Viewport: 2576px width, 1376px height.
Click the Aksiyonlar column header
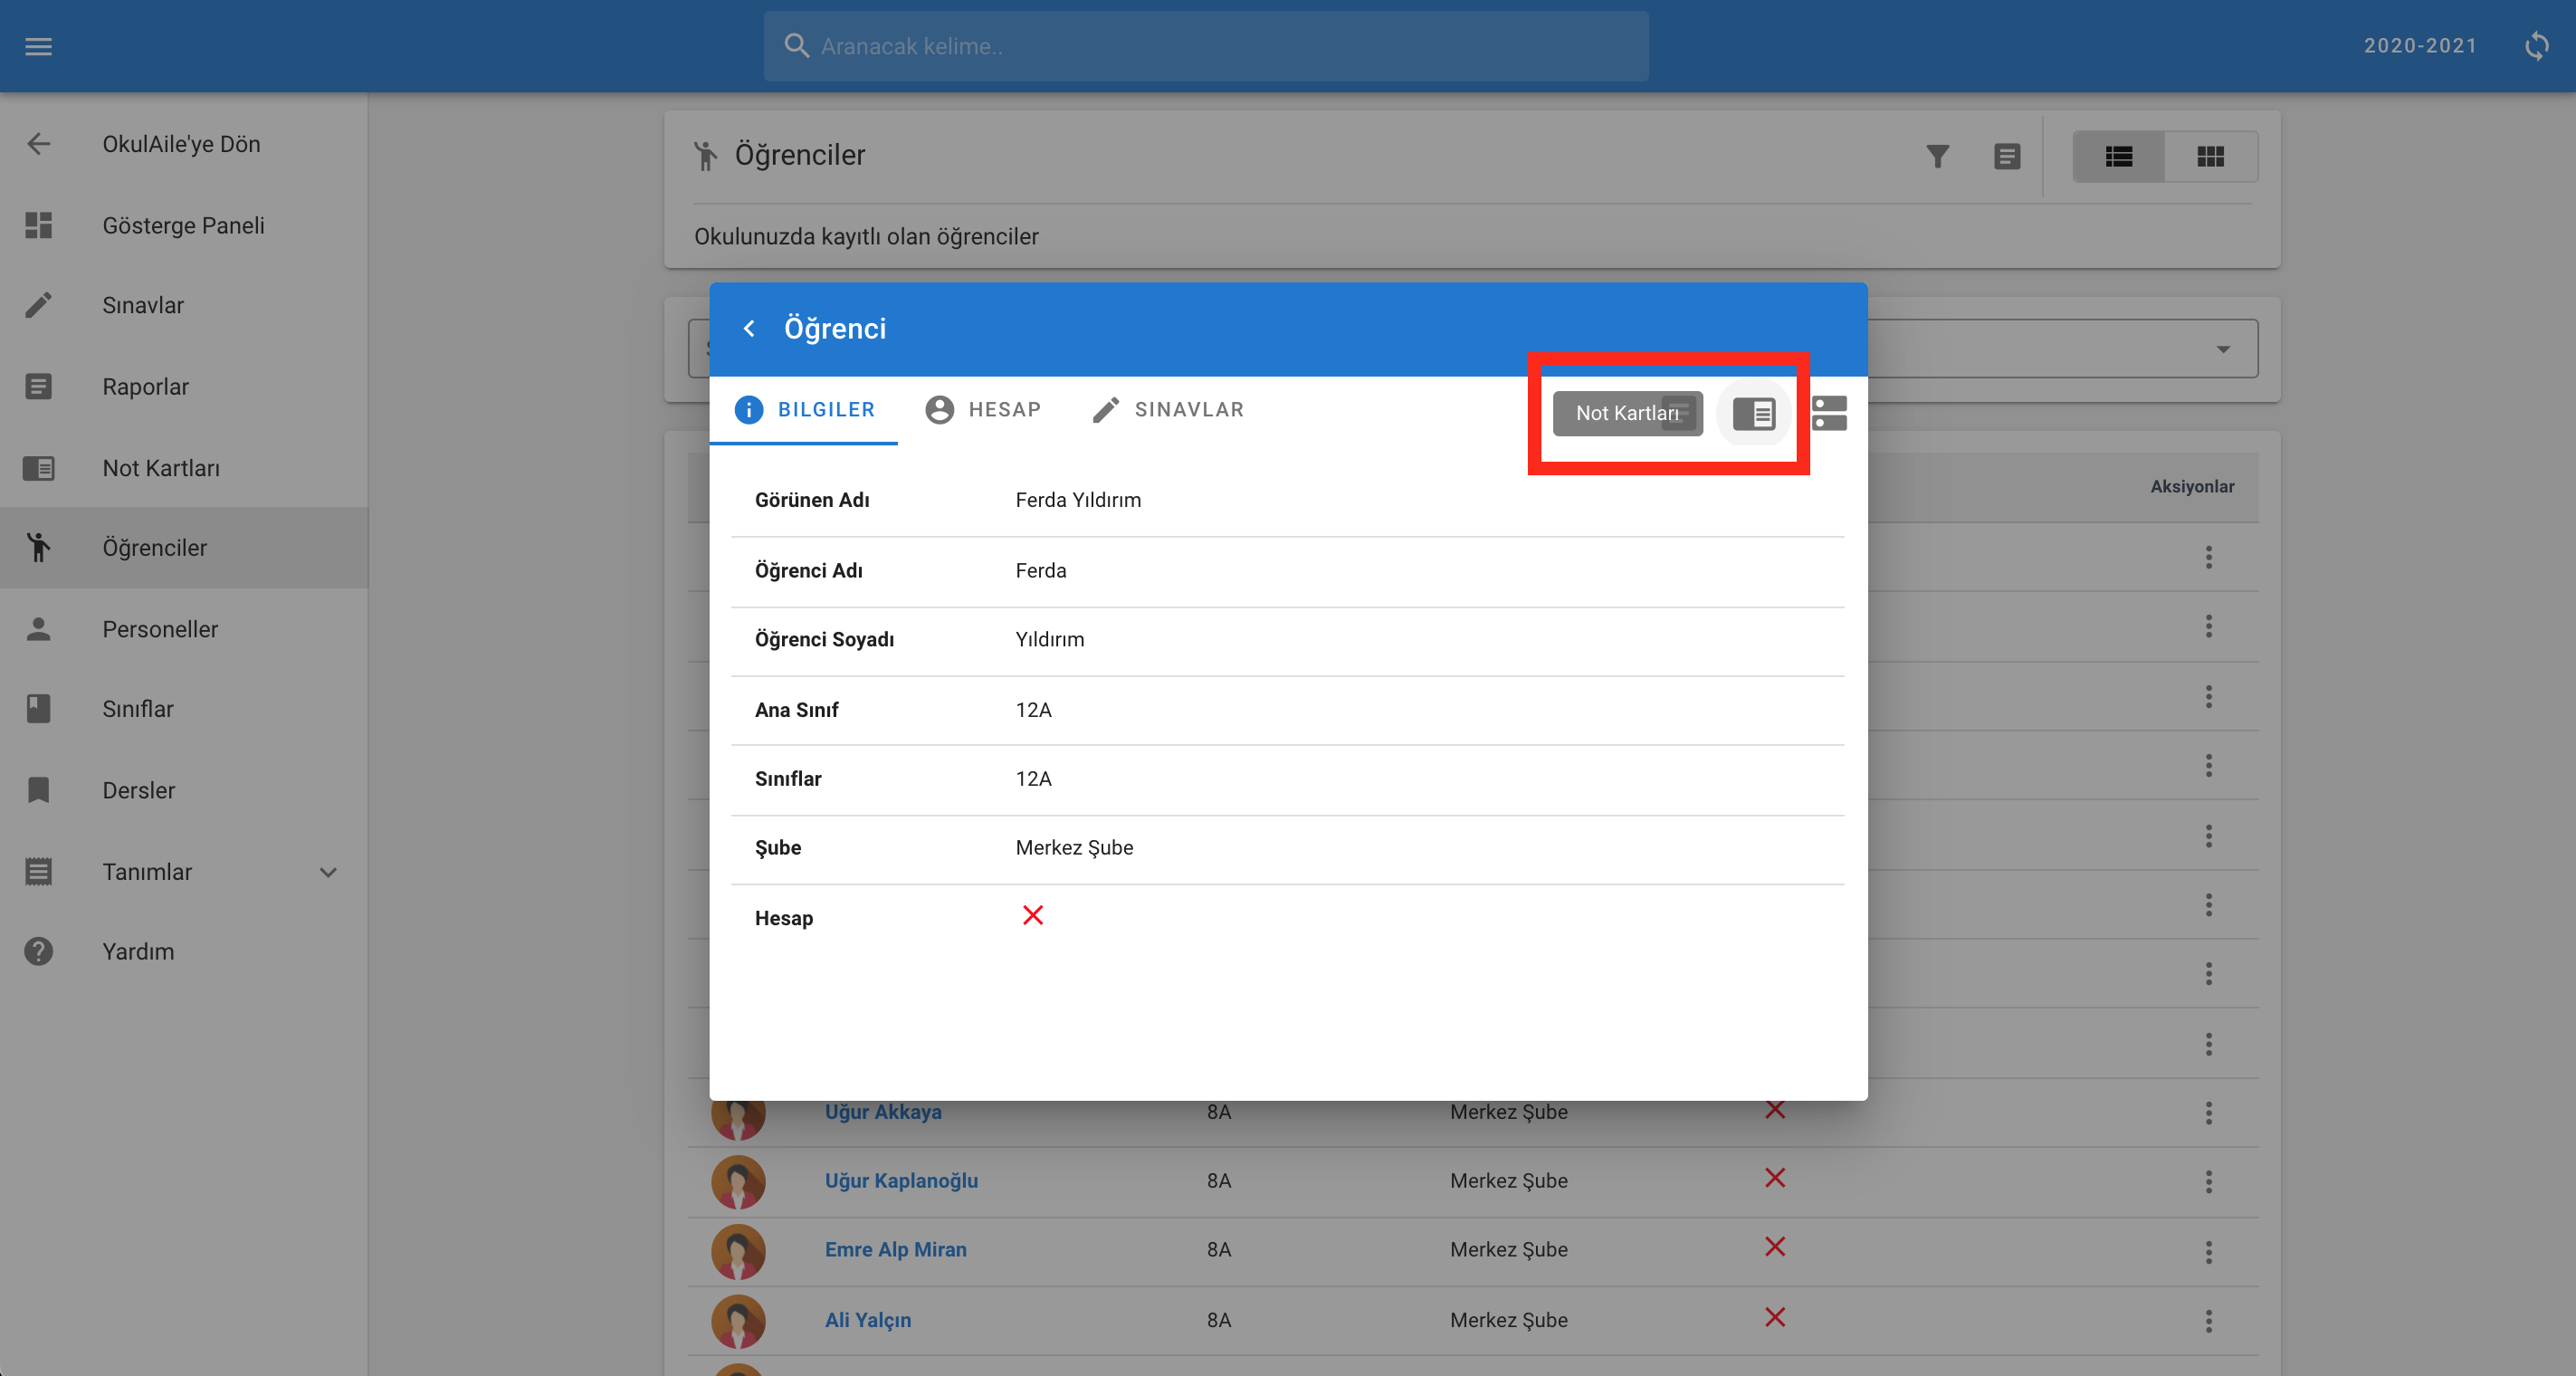pos(2192,487)
